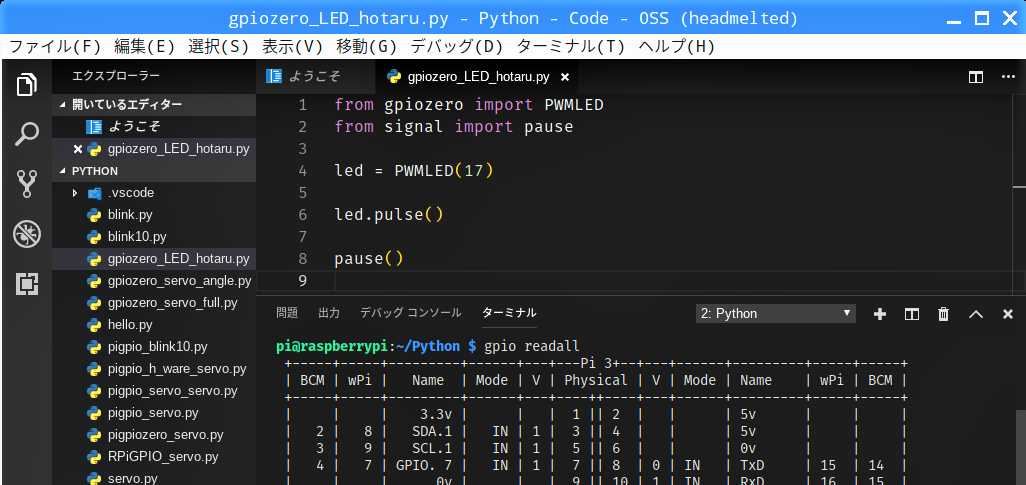This screenshot has width=1026, height=485.
Task: Open pigpio_blink10.py in the explorer
Action: (154, 347)
